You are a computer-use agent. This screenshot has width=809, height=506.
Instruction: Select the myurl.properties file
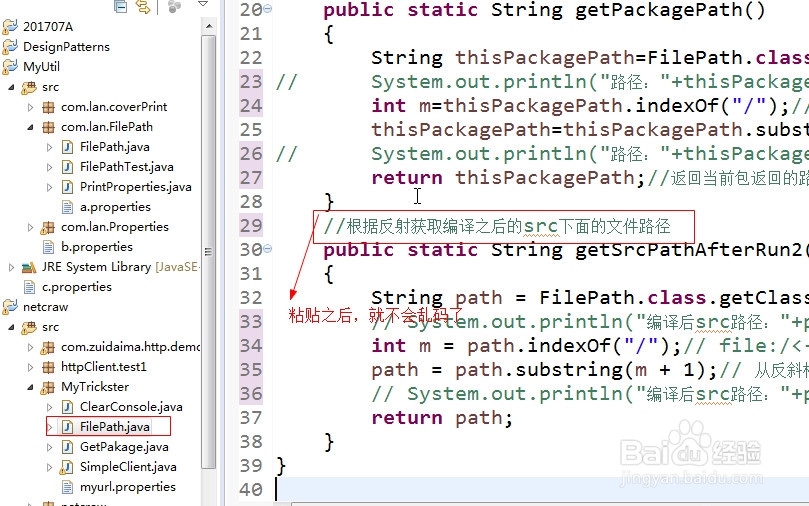[127, 487]
